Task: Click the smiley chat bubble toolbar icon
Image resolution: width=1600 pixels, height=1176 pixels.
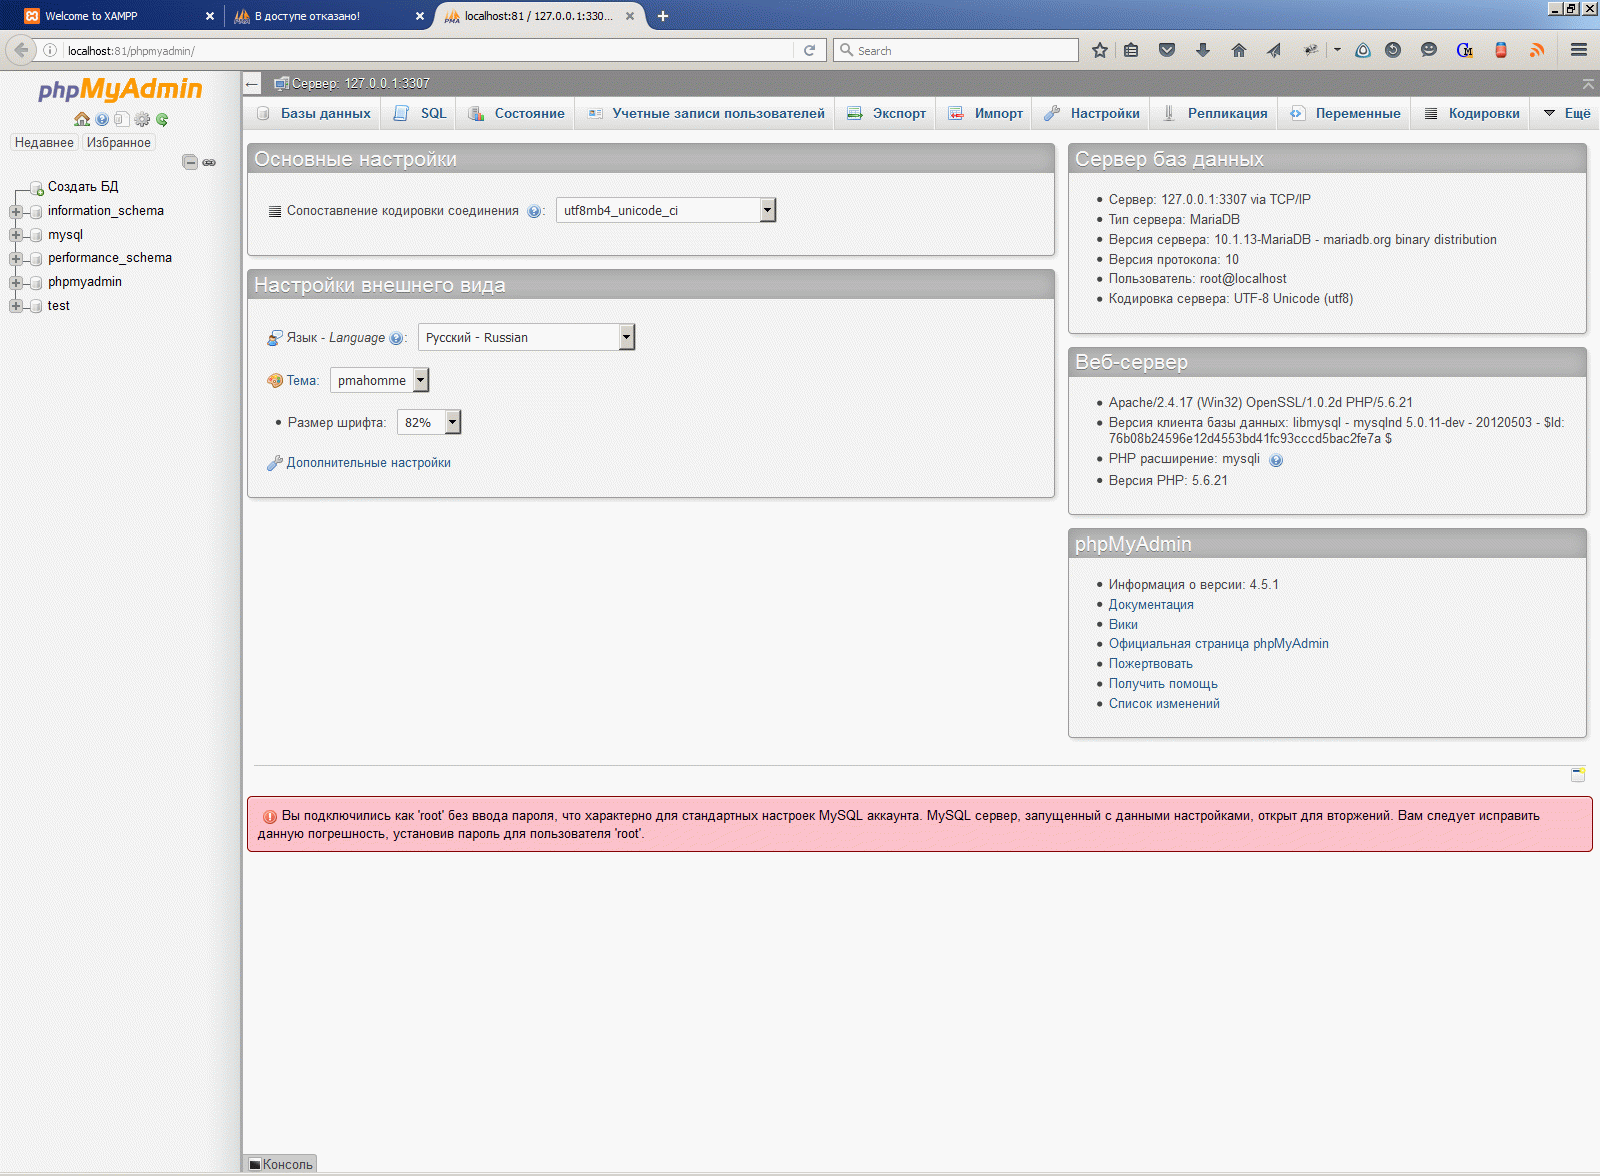Action: pyautogui.click(x=1429, y=50)
